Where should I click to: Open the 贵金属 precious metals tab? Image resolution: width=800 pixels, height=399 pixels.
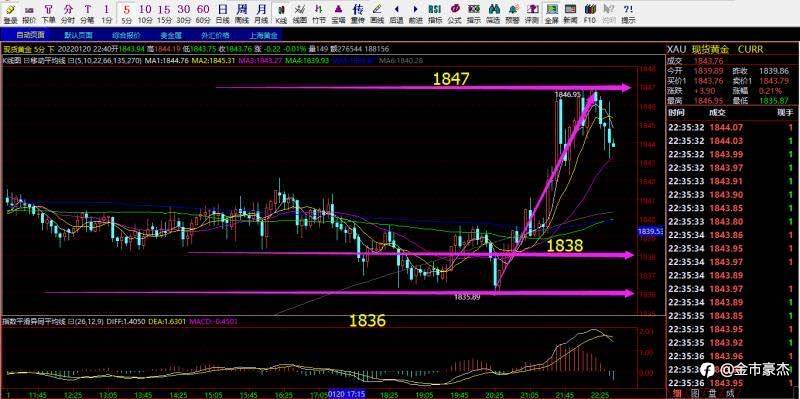coord(171,35)
